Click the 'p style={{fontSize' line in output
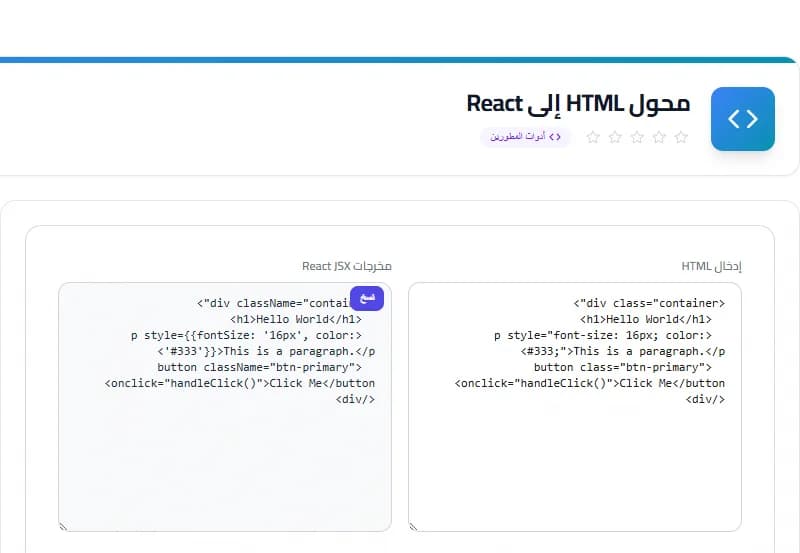800x553 pixels. coord(246,335)
